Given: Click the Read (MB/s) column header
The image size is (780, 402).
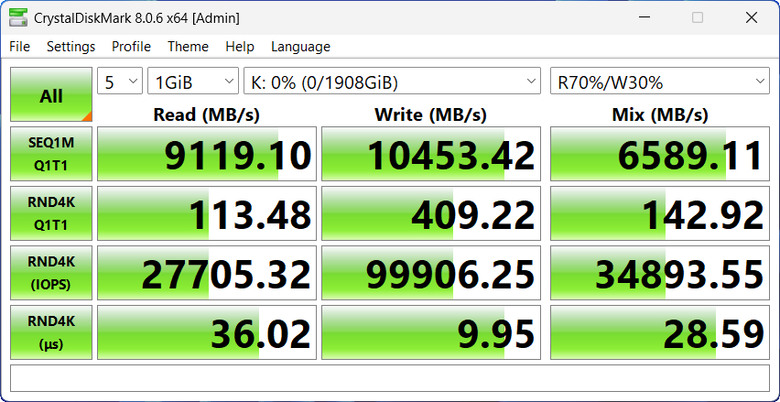Looking at the screenshot, I should click(206, 114).
